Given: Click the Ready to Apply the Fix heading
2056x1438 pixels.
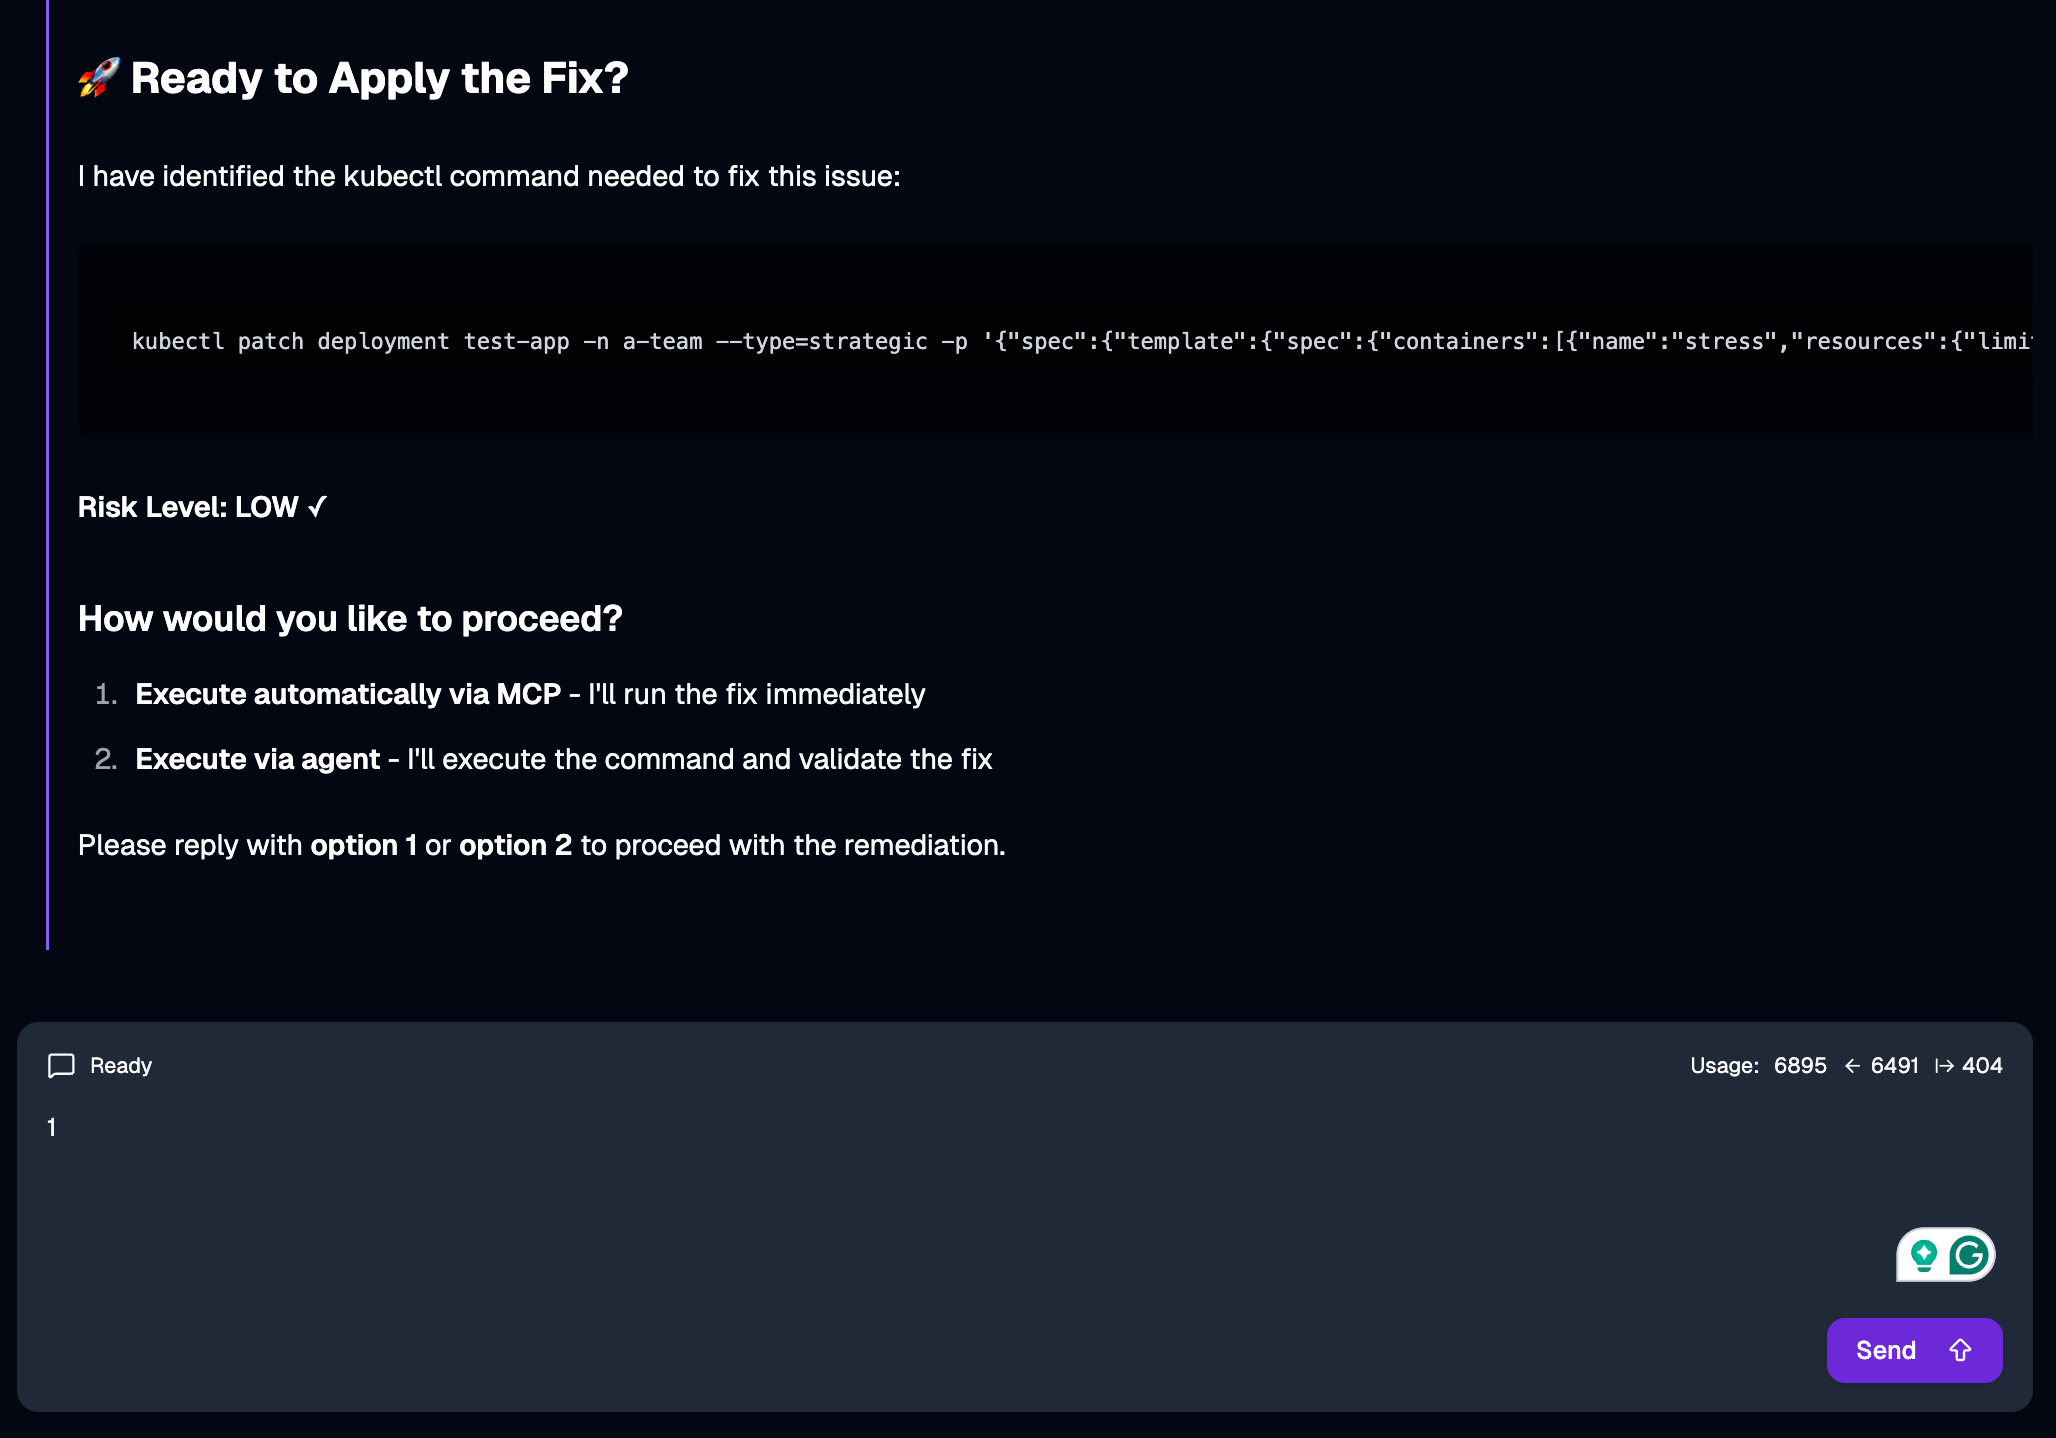Looking at the screenshot, I should click(379, 78).
